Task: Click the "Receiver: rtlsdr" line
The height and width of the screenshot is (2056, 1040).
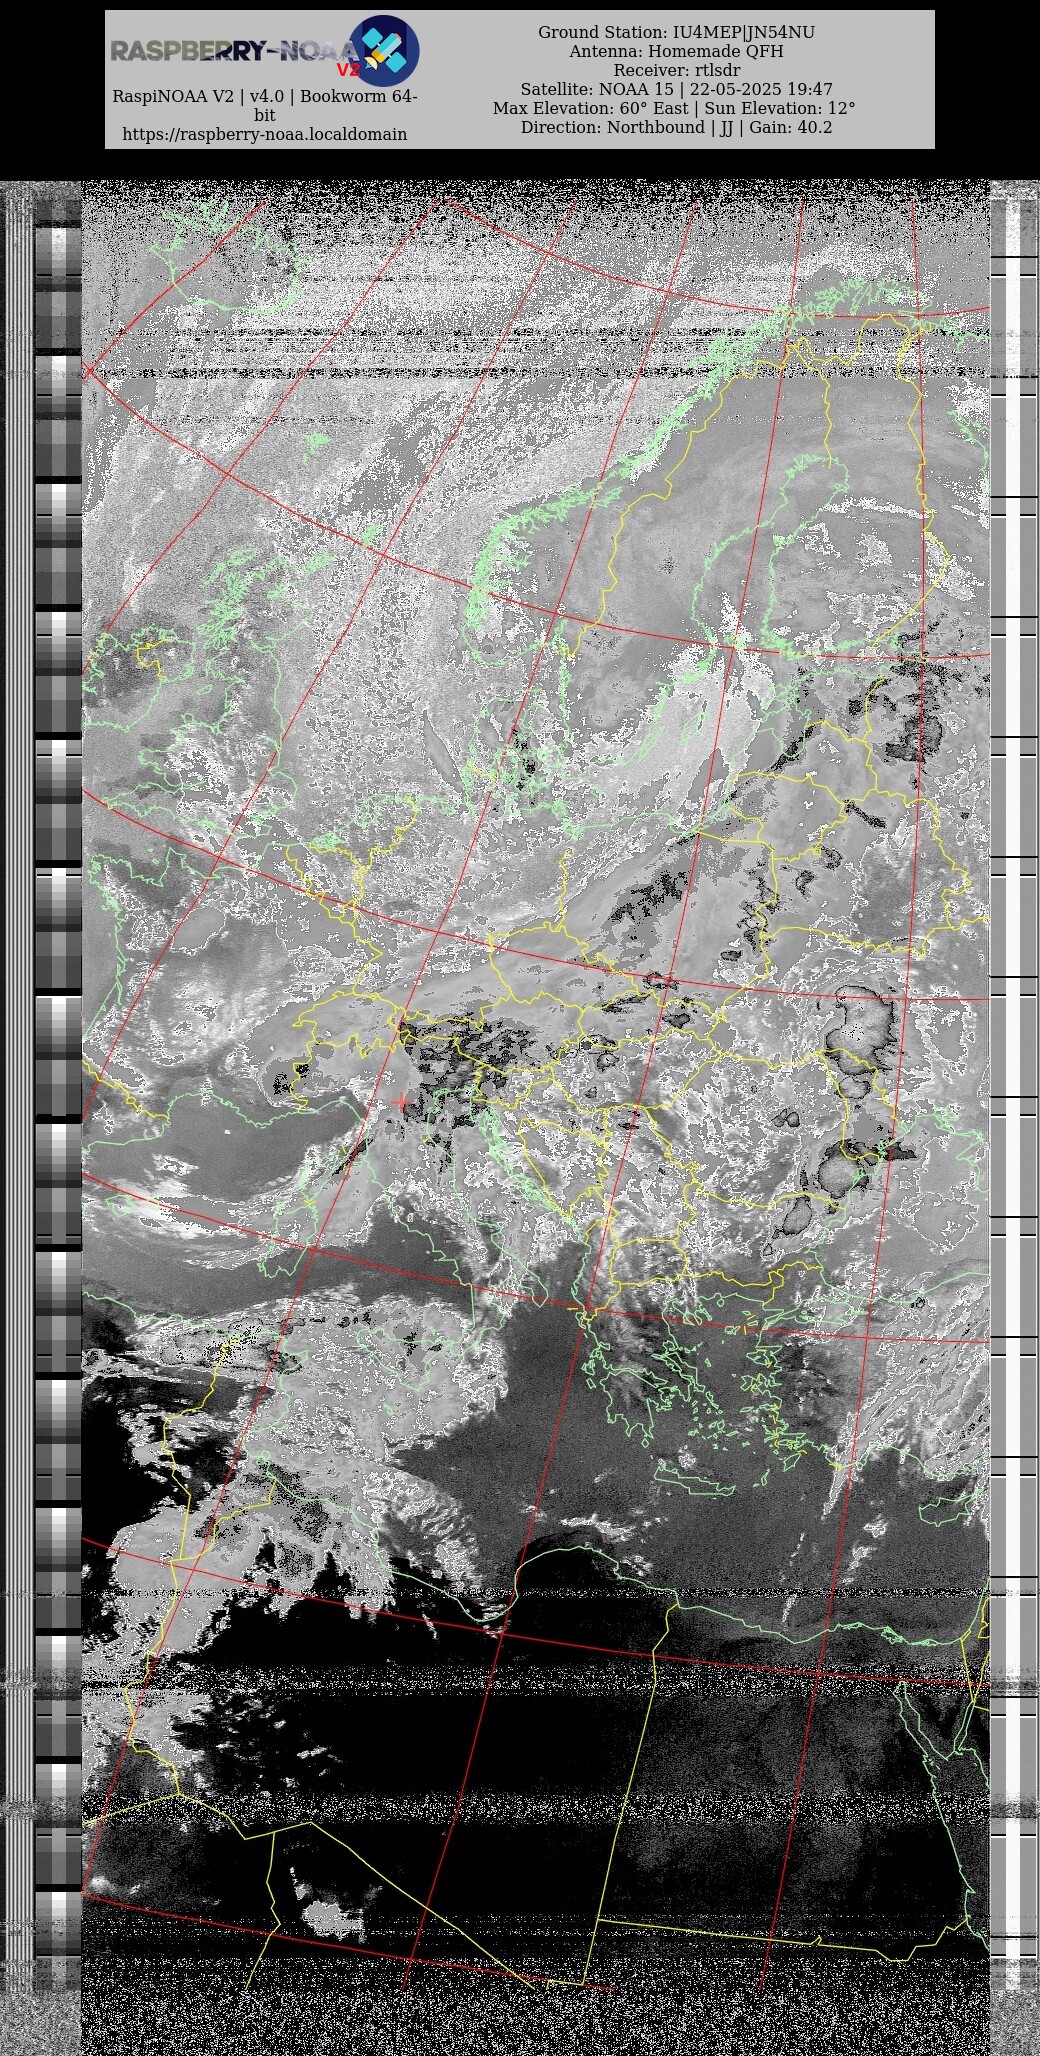Action: click(x=676, y=70)
